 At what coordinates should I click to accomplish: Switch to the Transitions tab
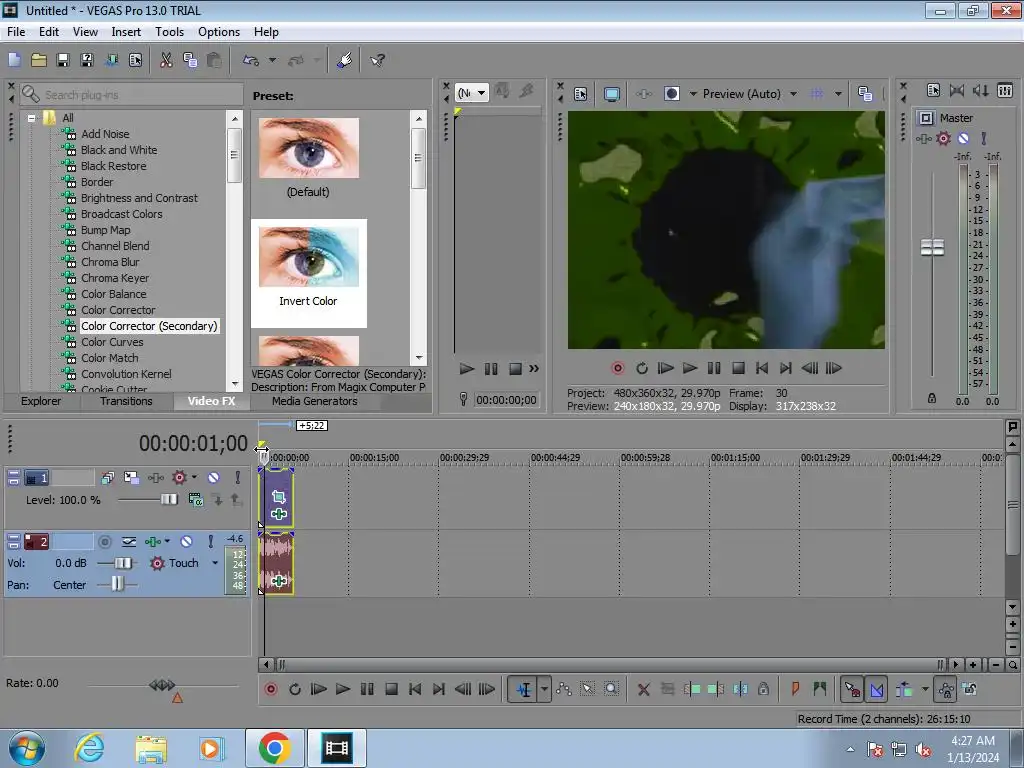[126, 401]
